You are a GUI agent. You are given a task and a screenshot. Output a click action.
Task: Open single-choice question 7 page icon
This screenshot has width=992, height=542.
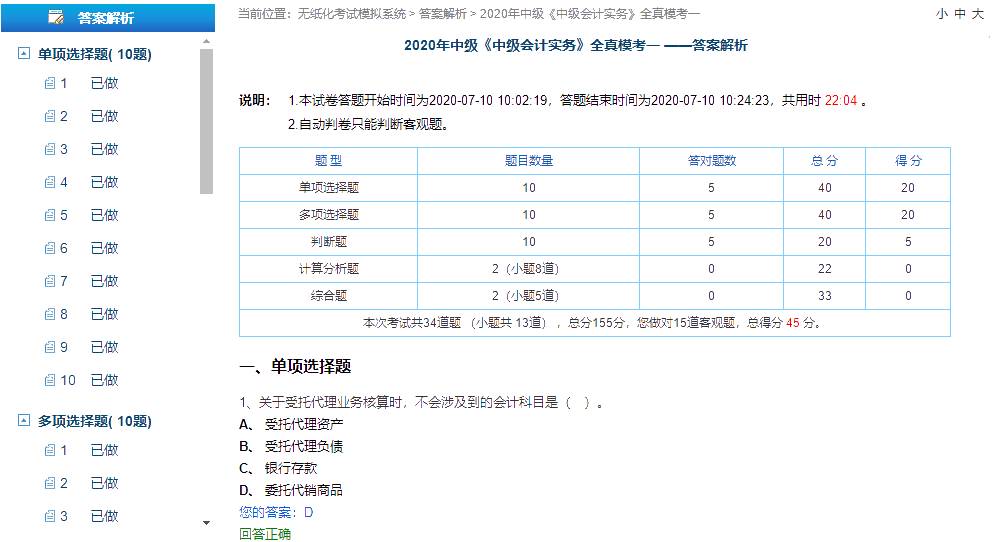pyautogui.click(x=50, y=281)
